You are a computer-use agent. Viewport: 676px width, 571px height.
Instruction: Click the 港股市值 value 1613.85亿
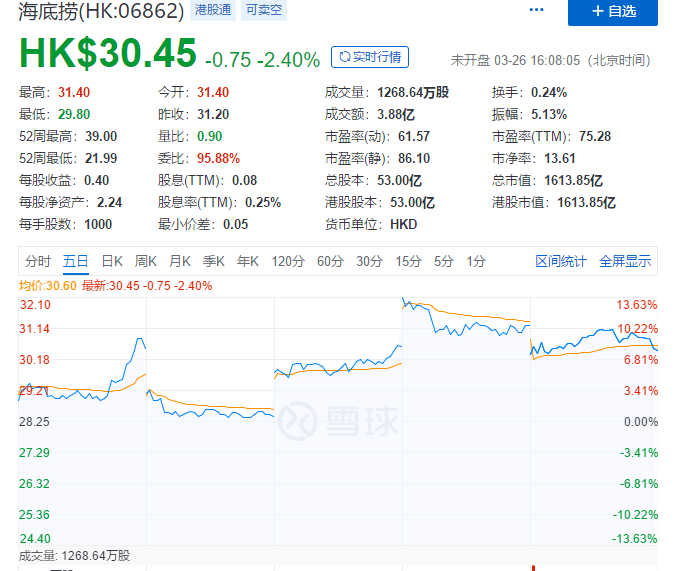coord(586,202)
